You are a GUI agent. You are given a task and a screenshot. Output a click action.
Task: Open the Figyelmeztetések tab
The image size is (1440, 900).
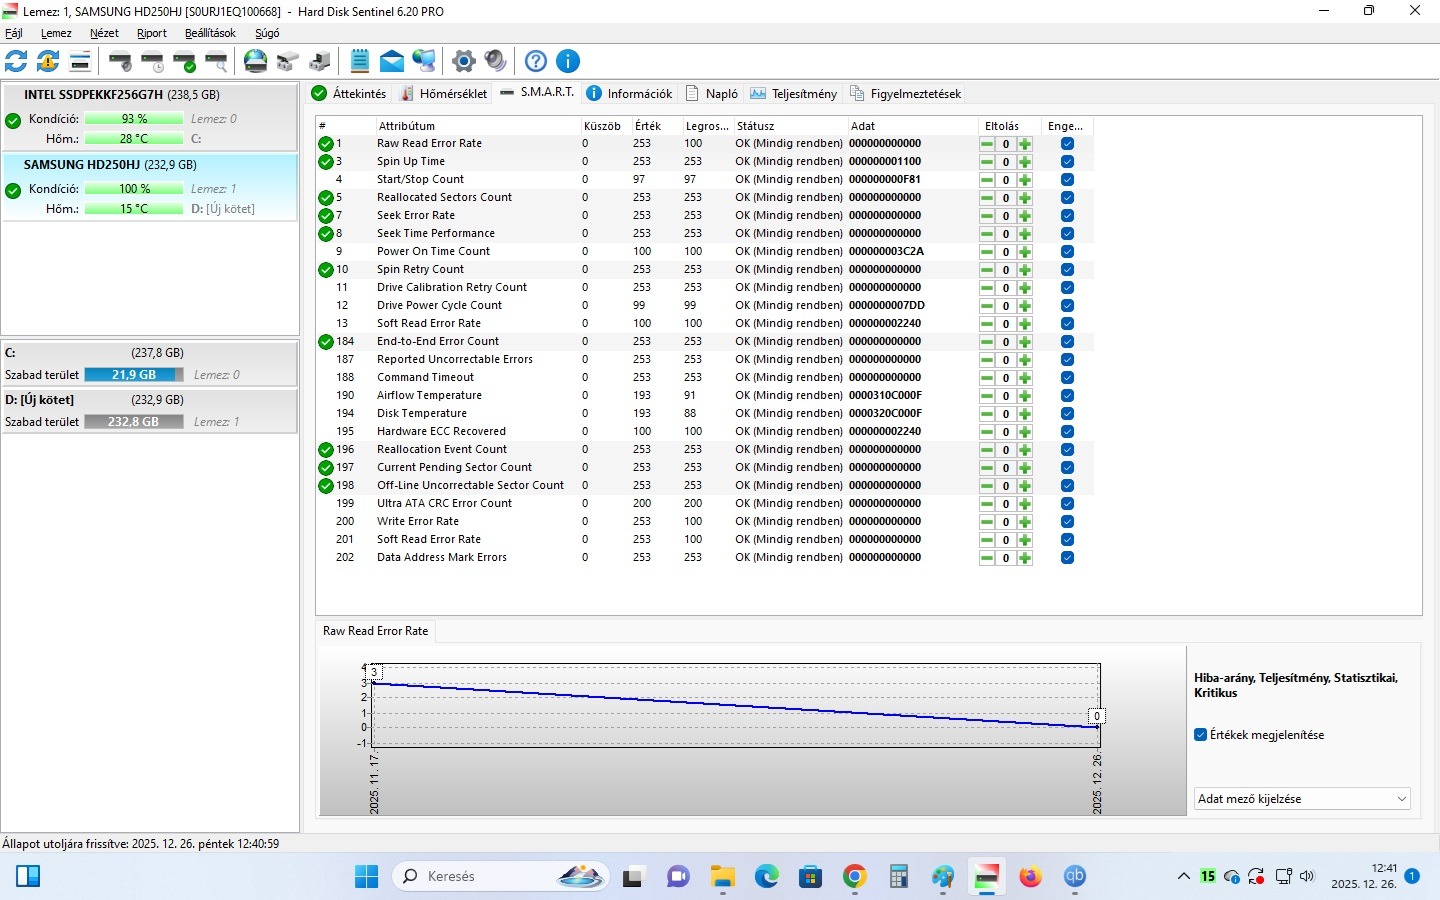905,94
